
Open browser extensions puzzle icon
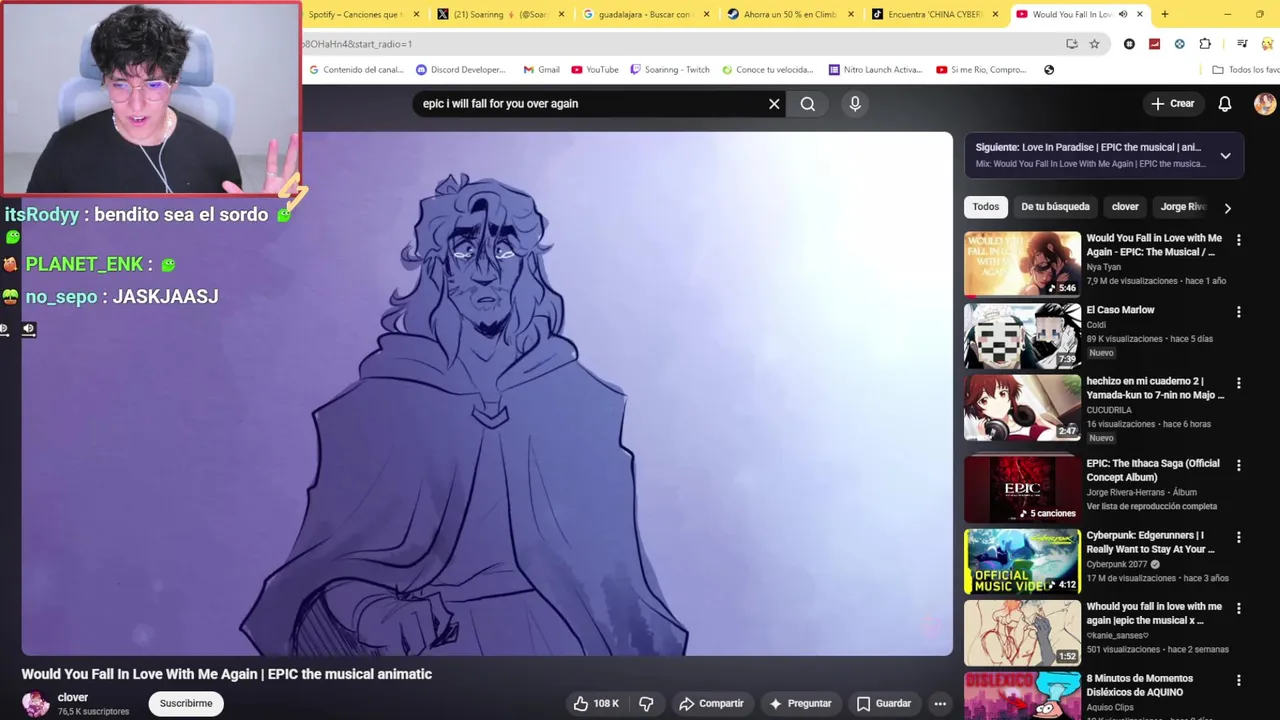tap(1205, 44)
